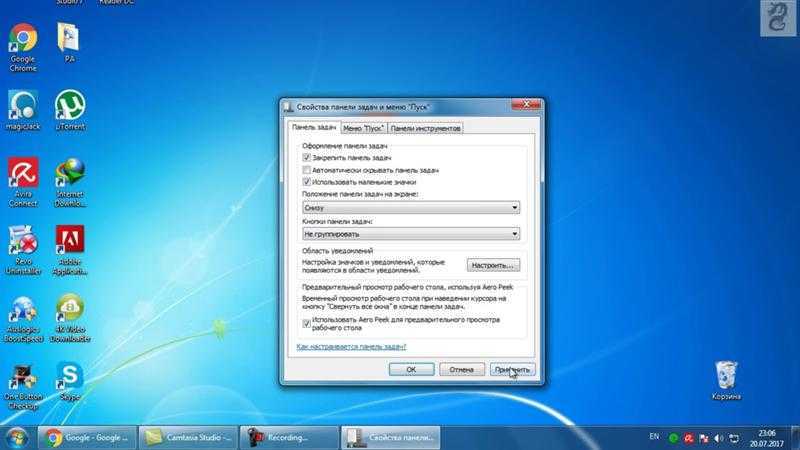Screen dimensions: 800x450
Task: Open the Skype desktop shortcut
Action: pos(70,382)
